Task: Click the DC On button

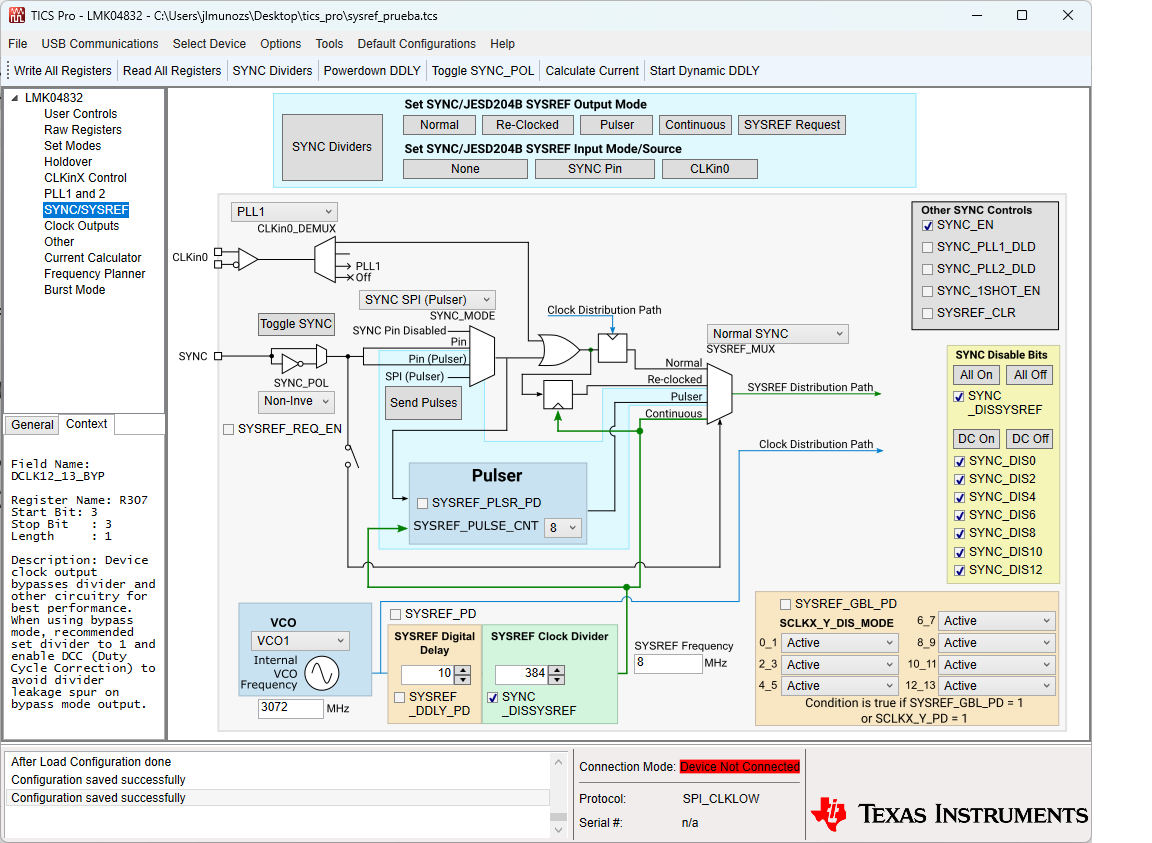Action: point(976,439)
